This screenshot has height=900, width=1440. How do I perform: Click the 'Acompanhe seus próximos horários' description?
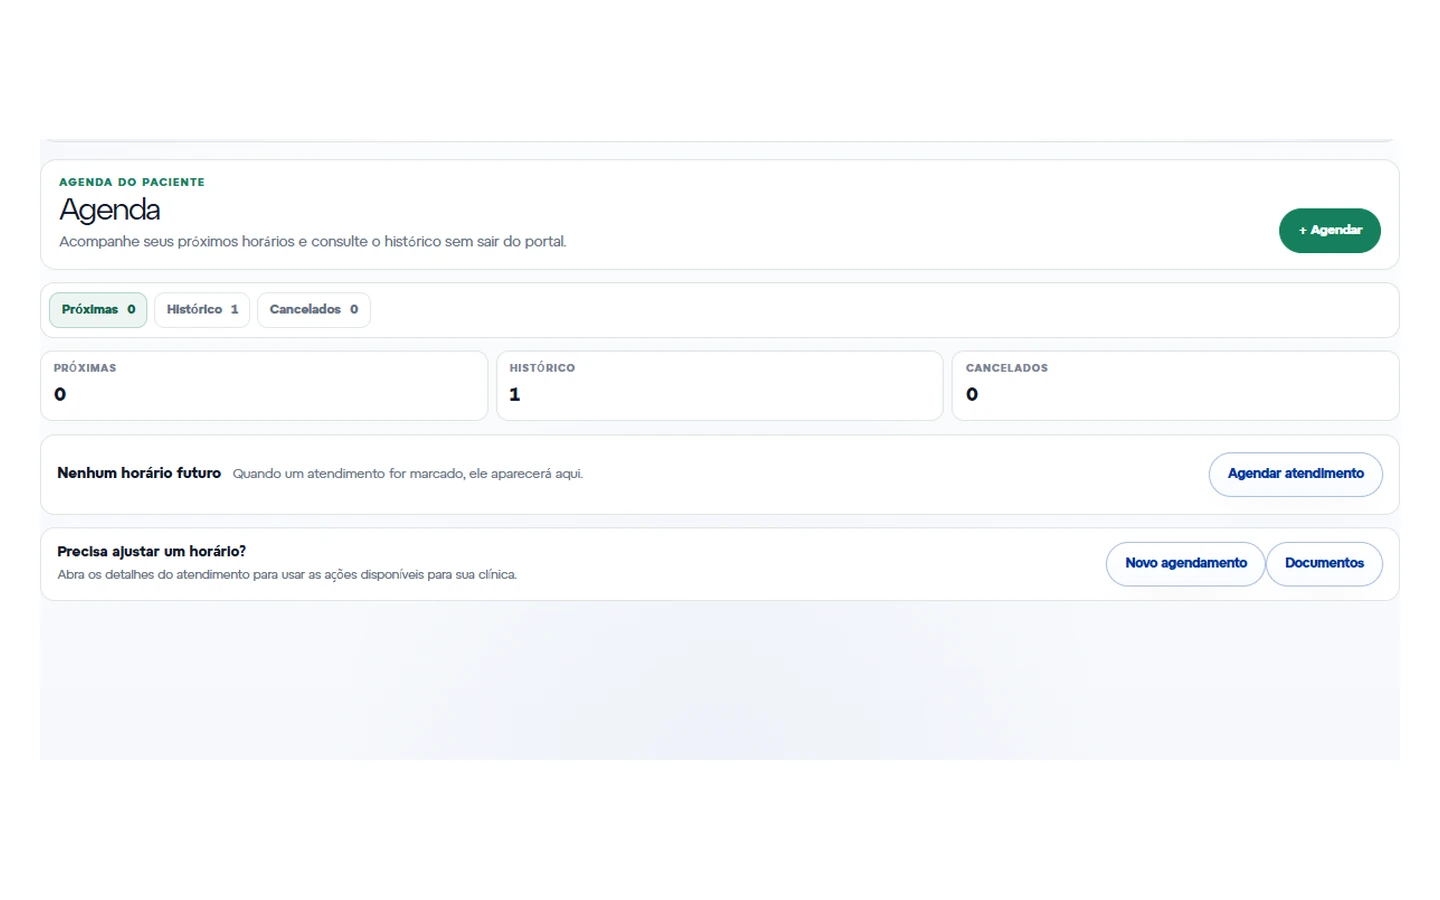(313, 241)
